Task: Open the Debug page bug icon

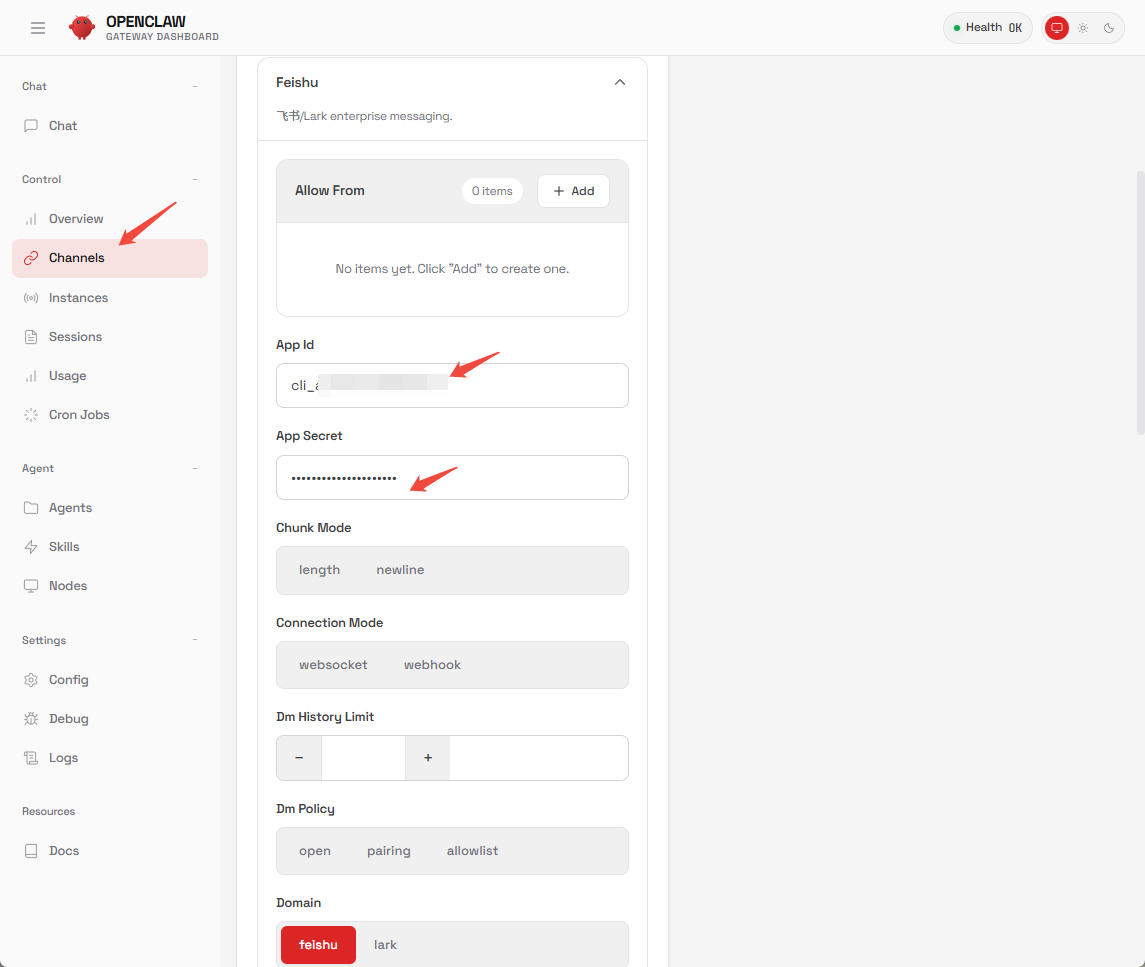Action: [x=31, y=719]
